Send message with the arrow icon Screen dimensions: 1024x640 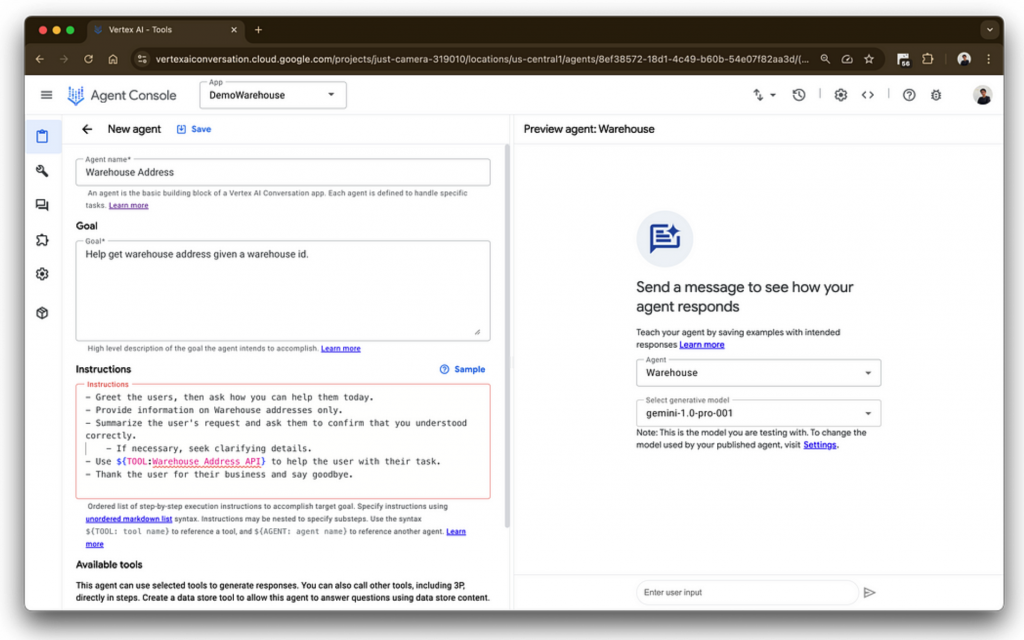(x=869, y=592)
